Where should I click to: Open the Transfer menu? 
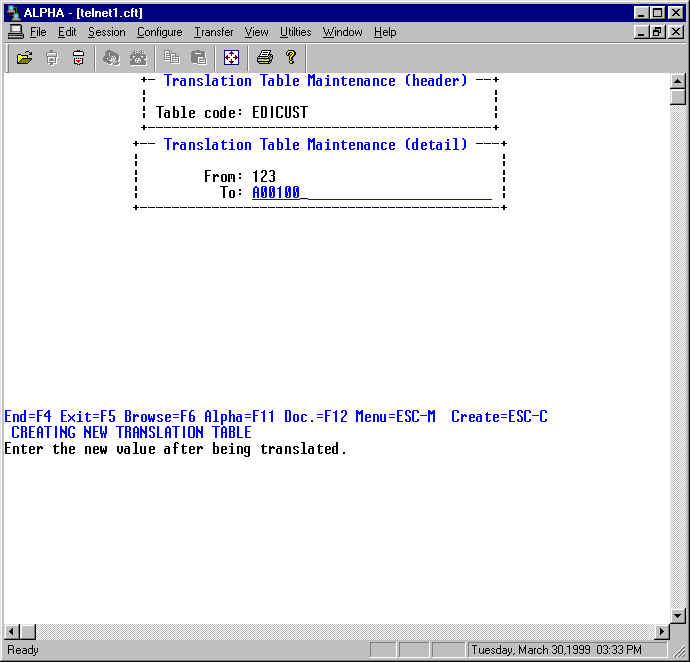[213, 32]
